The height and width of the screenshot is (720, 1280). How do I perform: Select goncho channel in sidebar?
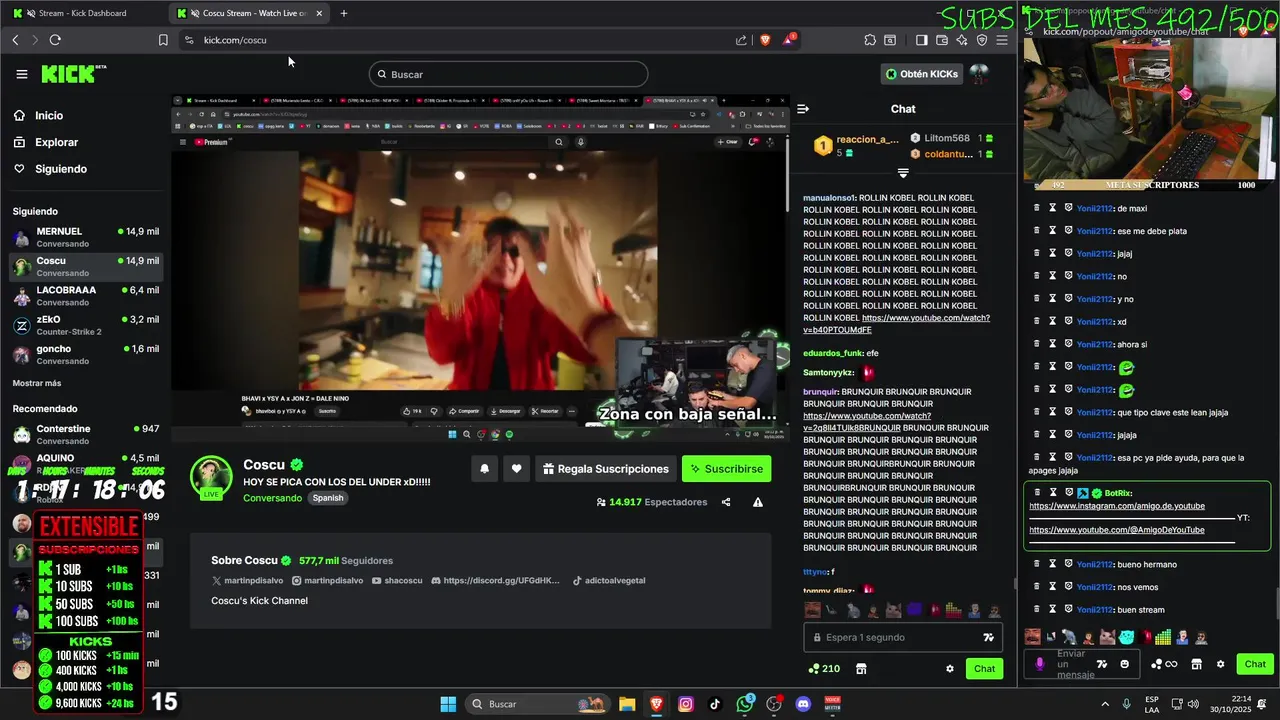[85, 355]
